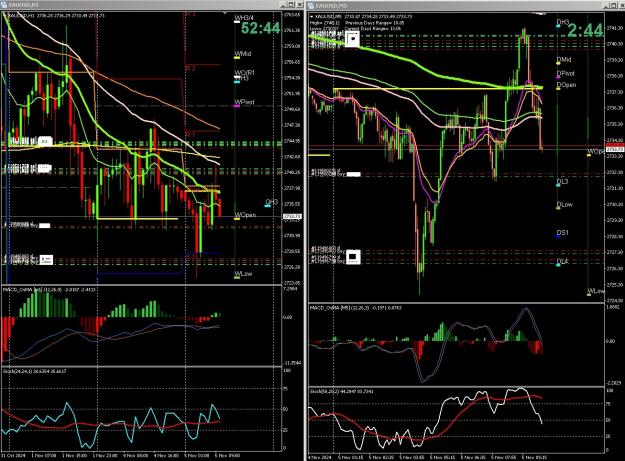Click 'Current Days Range' info text

pos(373,29)
